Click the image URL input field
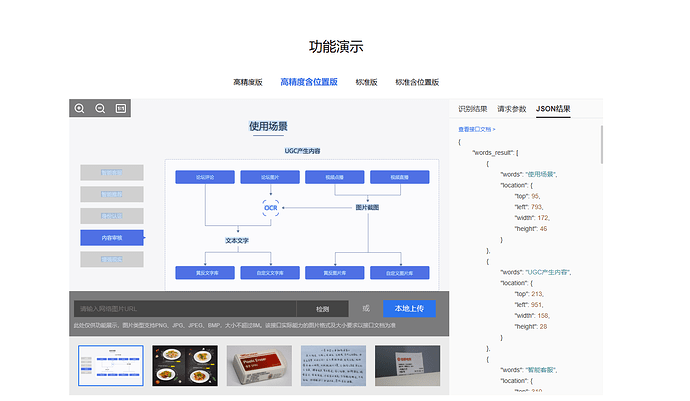690x401 pixels. 184,309
